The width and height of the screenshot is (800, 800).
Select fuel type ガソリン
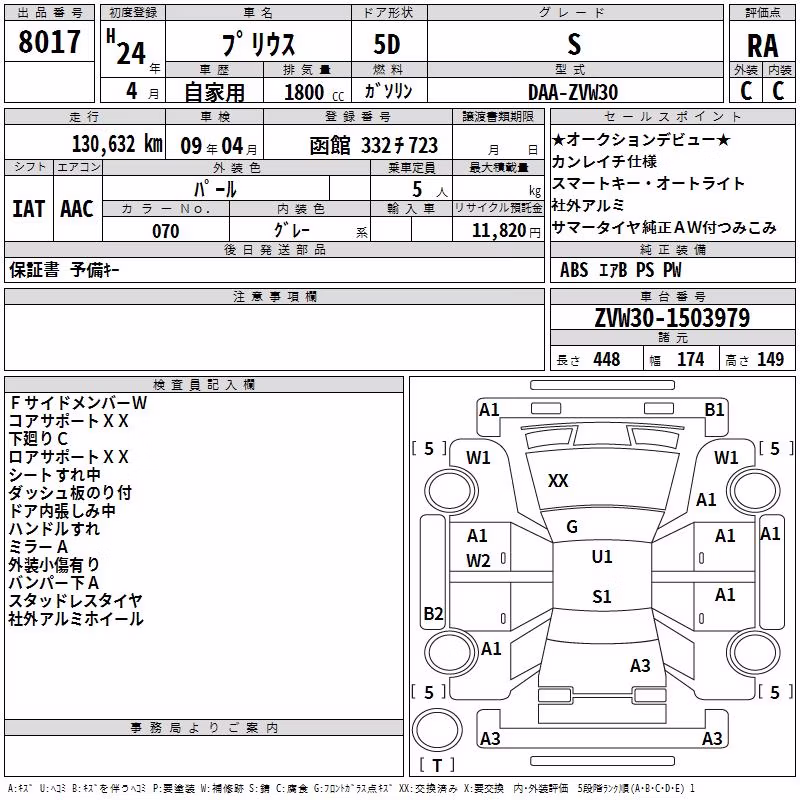pyautogui.click(x=388, y=91)
